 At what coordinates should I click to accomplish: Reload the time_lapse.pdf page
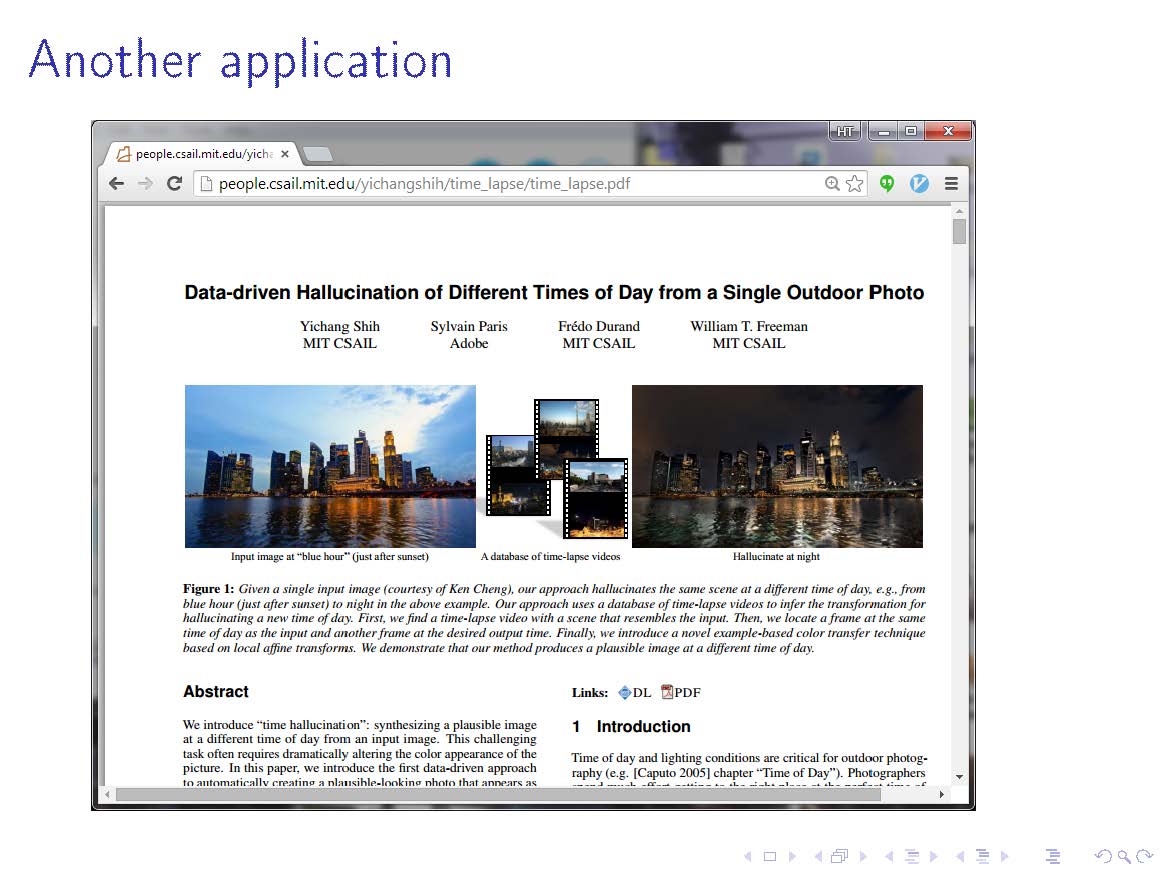click(x=174, y=184)
